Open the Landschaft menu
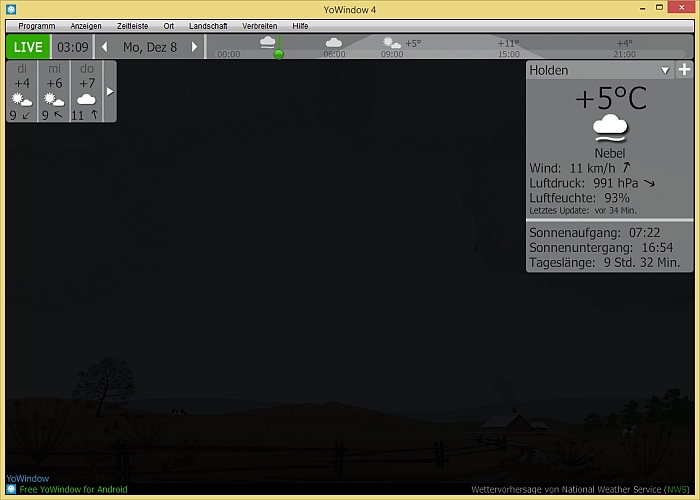 click(208, 26)
